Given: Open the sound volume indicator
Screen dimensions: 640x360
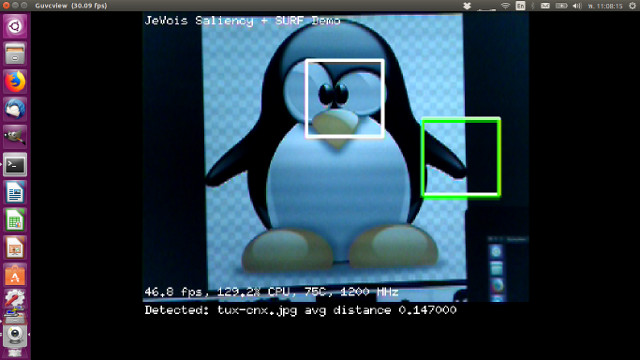Looking at the screenshot, I should coord(577,6).
